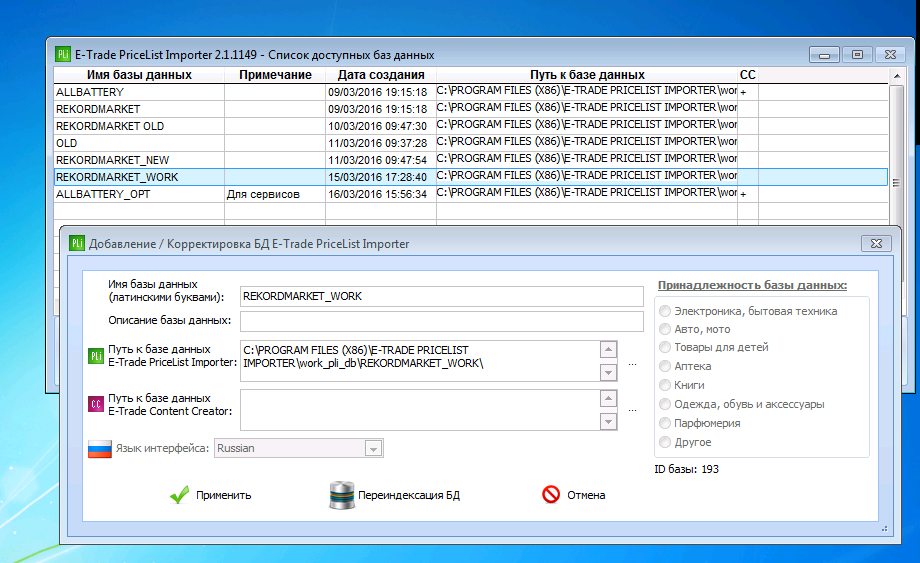Screen dimensions: 920x563
Task: Select Электроника, бытовая техника radio button
Action: pos(665,311)
